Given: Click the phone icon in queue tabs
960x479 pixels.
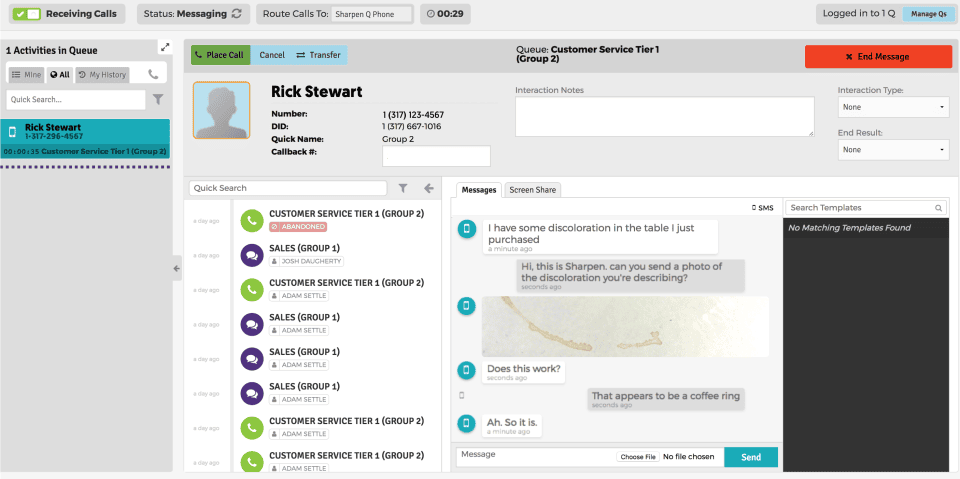Looking at the screenshot, I should click(153, 75).
